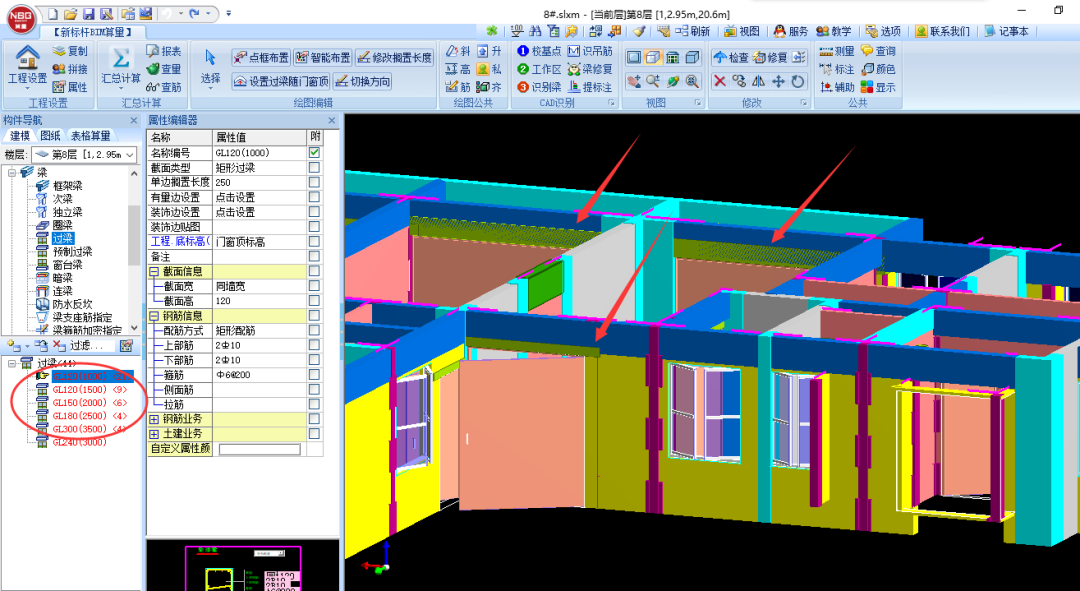The image size is (1080, 591).
Task: Click the move cross-arrows icon
Action: pos(778,81)
